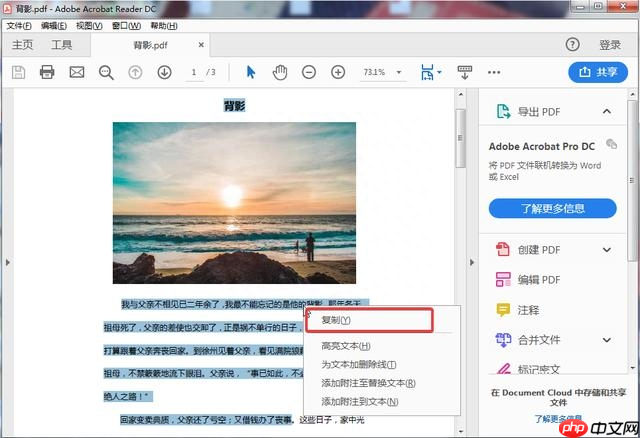640x438 pixels.
Task: Click the 登录 sign-in link
Action: 610,45
